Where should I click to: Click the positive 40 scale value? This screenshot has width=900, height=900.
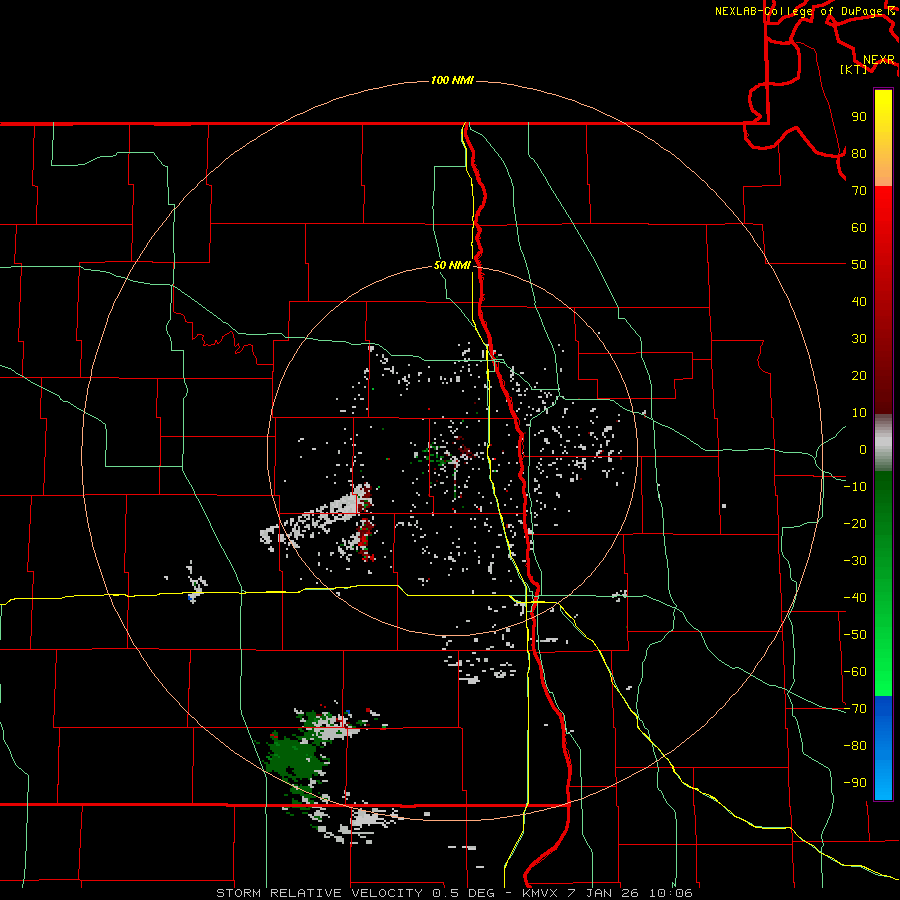859,302
